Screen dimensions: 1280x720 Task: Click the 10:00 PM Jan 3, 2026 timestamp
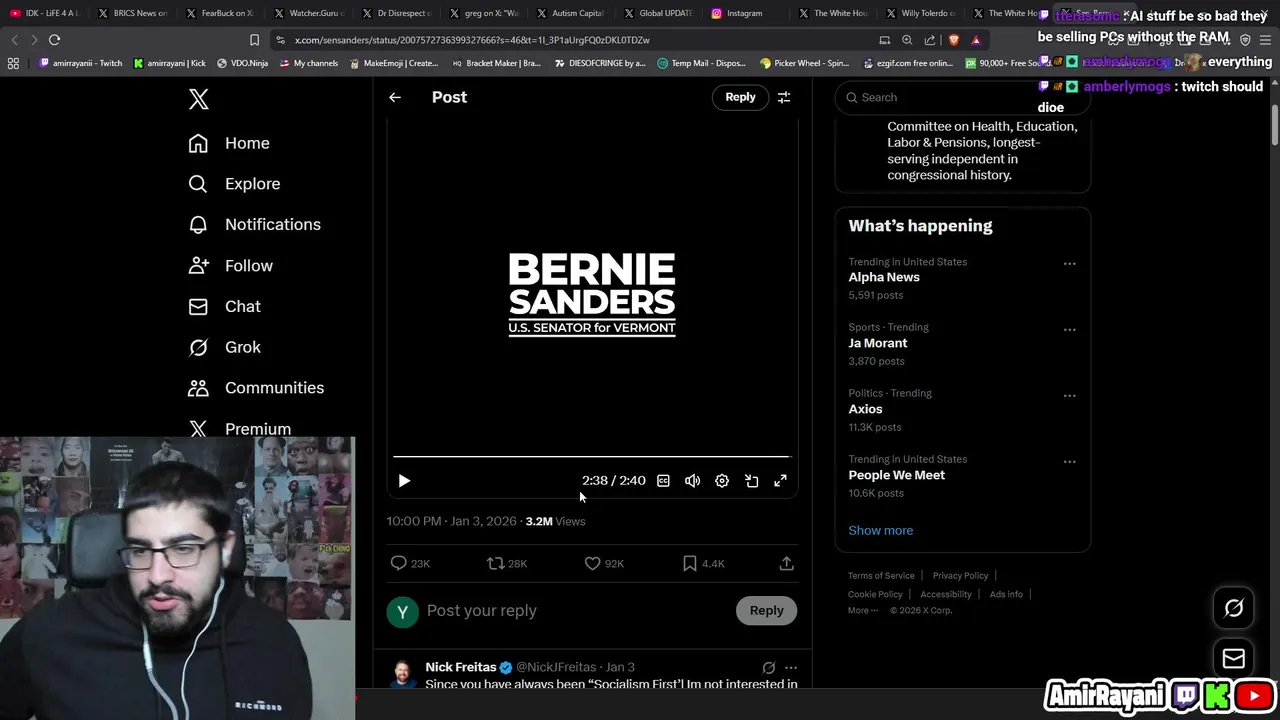[452, 521]
